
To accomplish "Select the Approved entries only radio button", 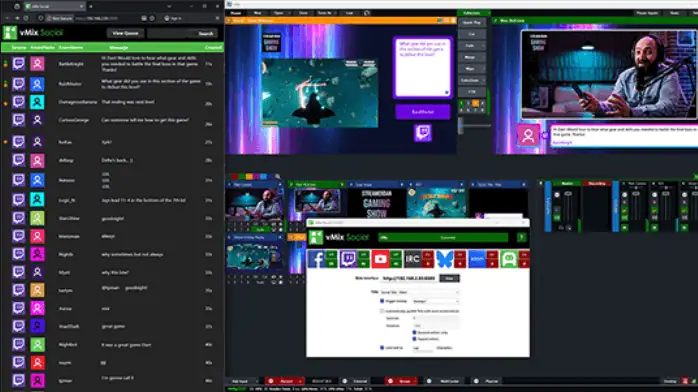I will (x=414, y=332).
